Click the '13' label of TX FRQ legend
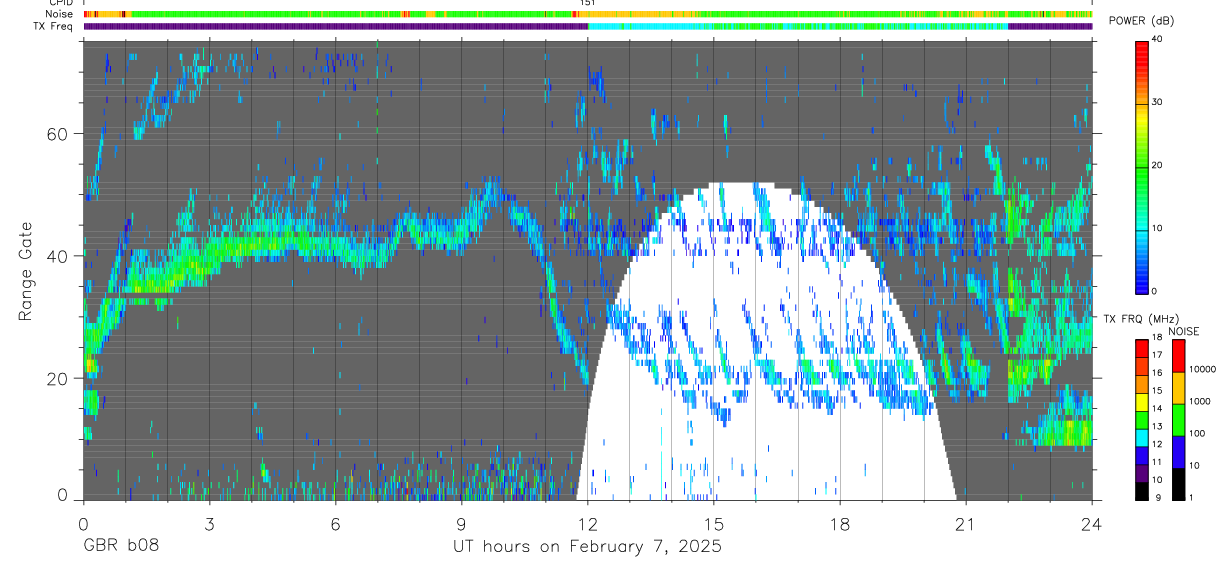 tap(1157, 426)
